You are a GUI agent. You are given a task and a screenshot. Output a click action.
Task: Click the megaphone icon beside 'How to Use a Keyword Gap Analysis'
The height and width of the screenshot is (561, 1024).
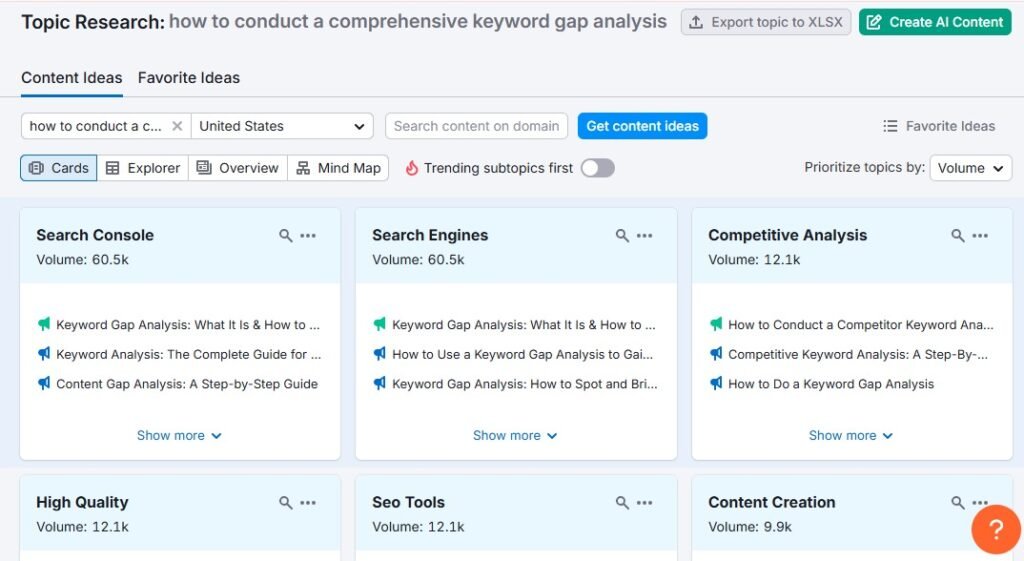[x=379, y=354]
